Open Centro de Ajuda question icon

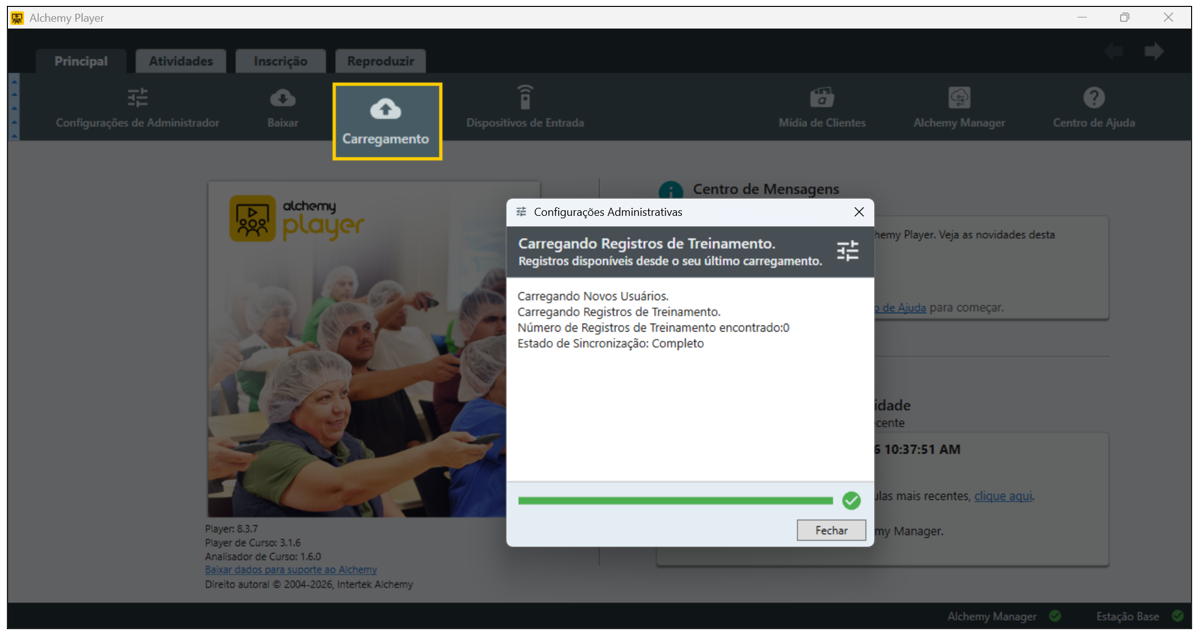pyautogui.click(x=1094, y=98)
